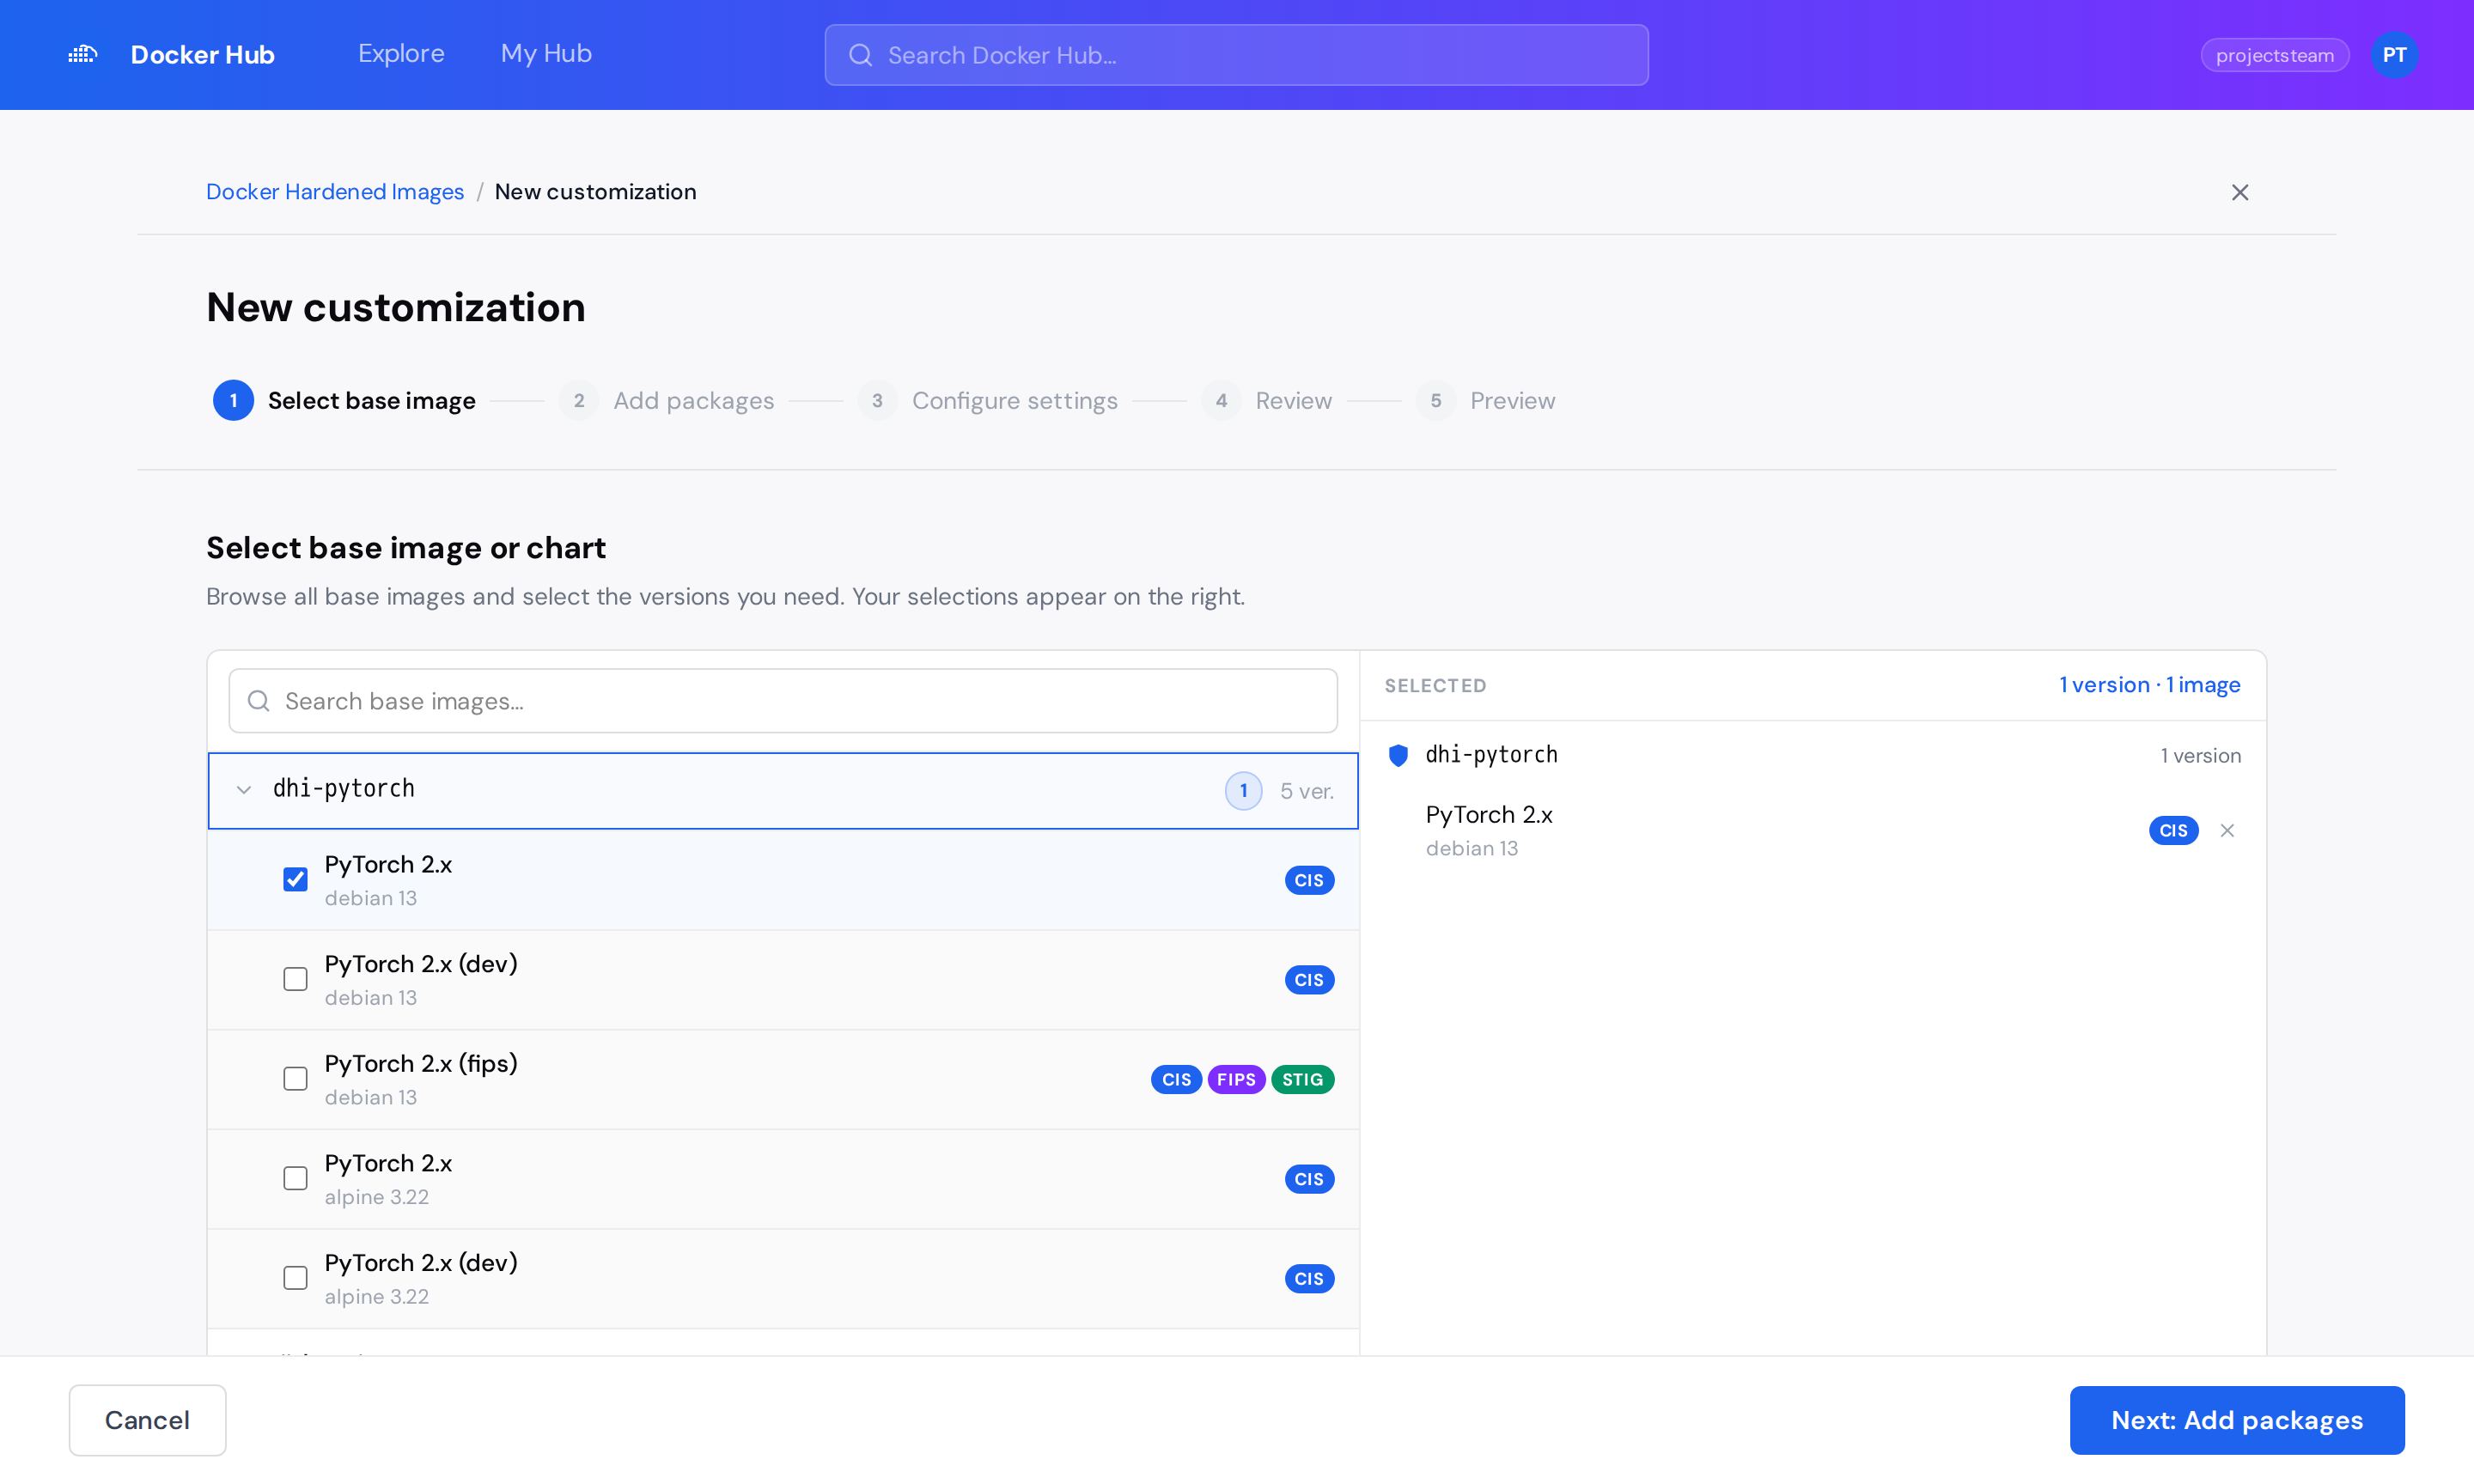Click the Select base image step label
The height and width of the screenshot is (1484, 2474).
(371, 401)
